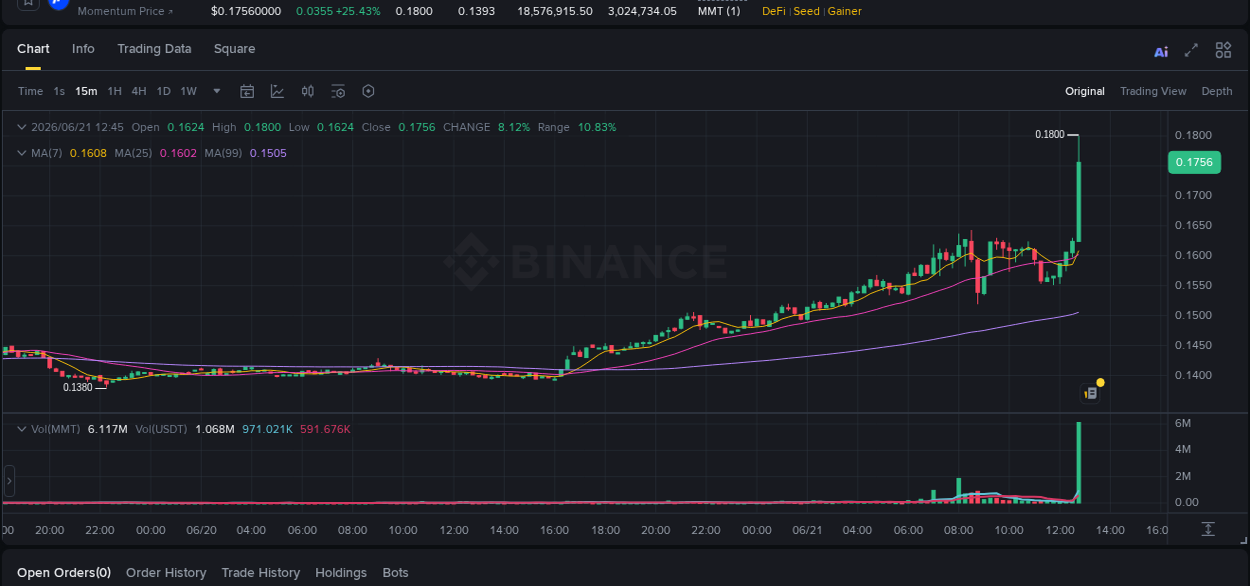Open the Momentum Price link

pos(125,11)
